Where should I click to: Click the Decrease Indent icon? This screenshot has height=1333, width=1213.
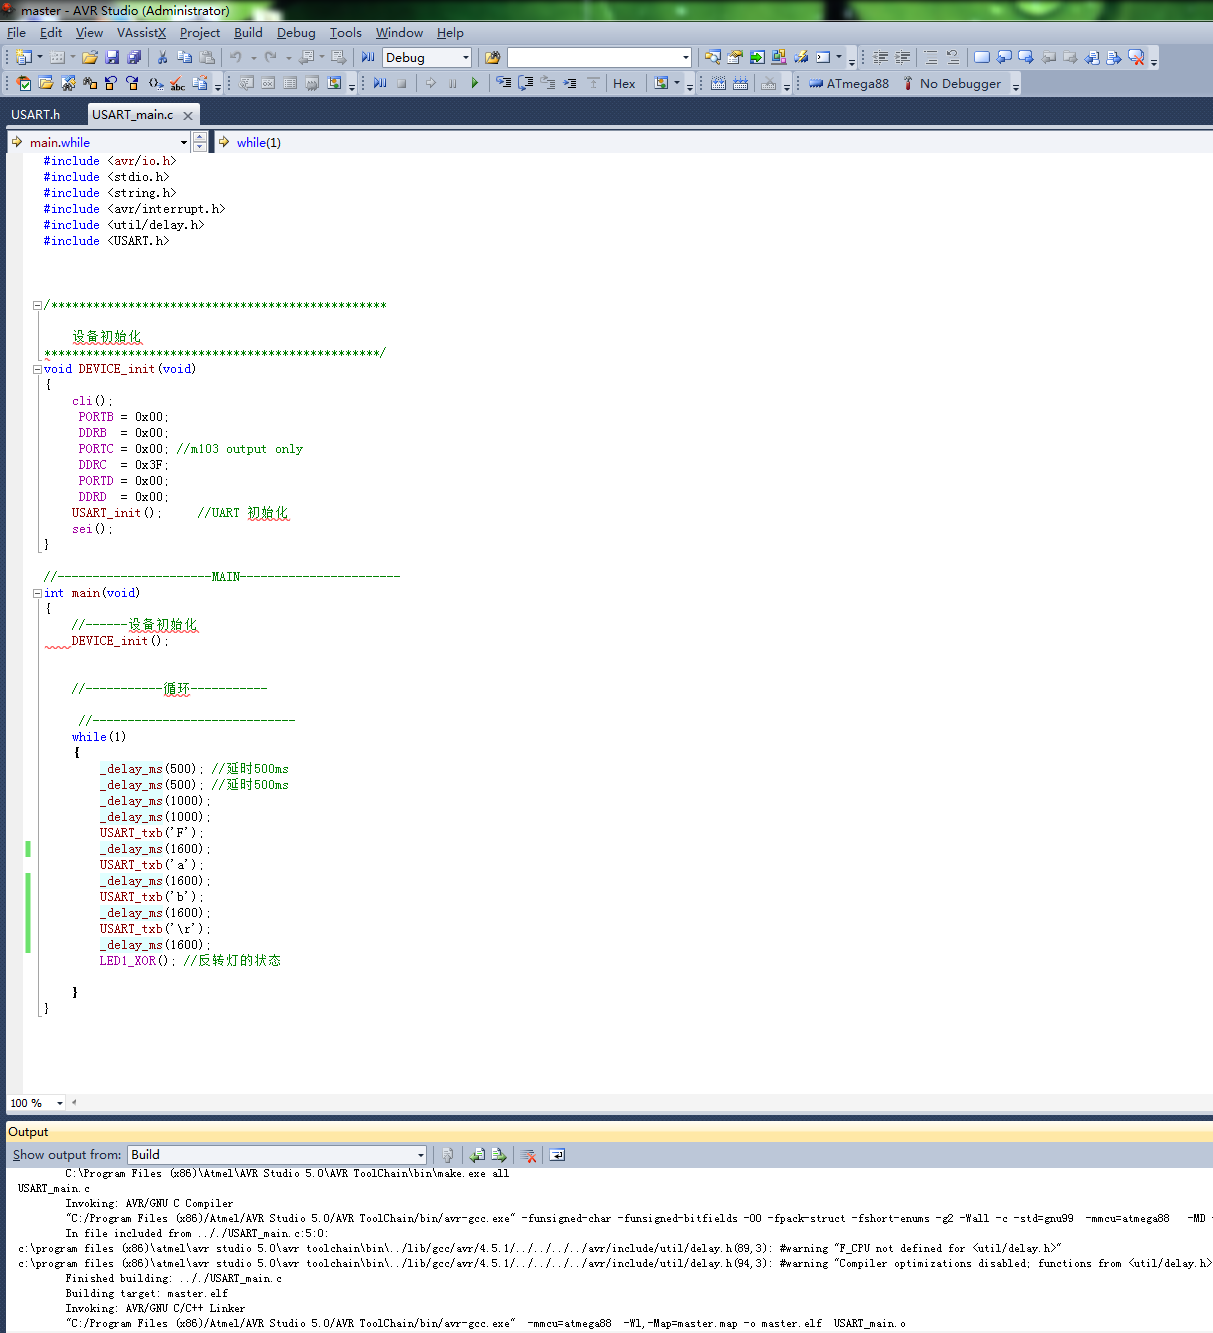click(x=881, y=58)
